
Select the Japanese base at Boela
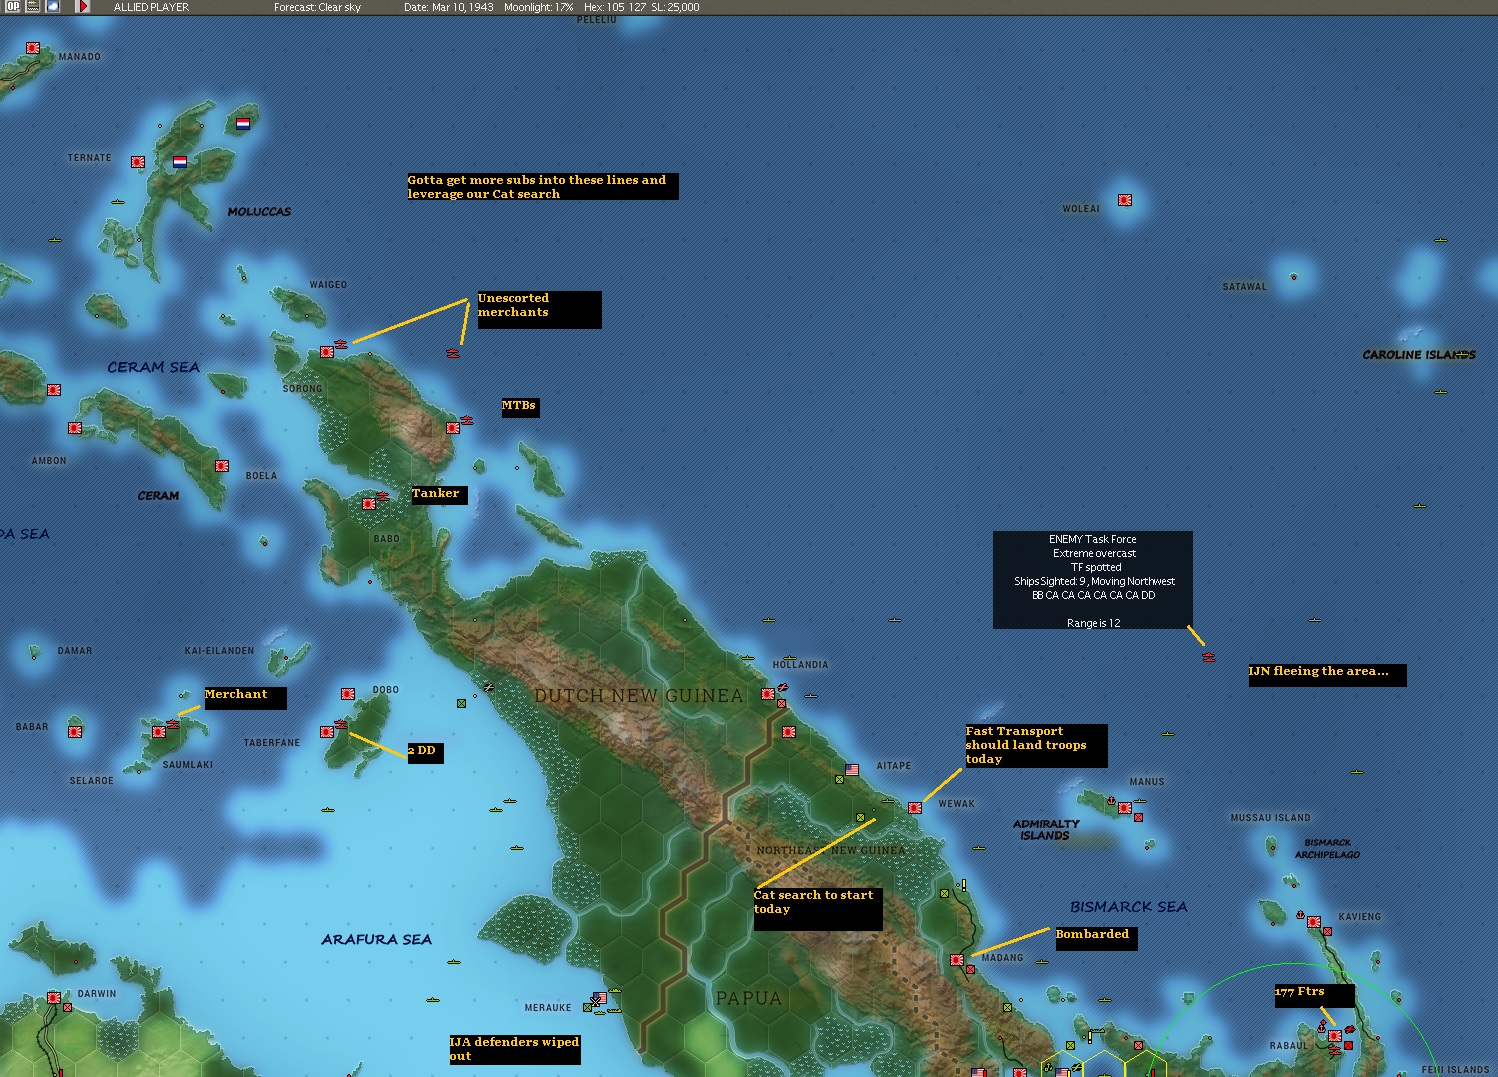222,466
